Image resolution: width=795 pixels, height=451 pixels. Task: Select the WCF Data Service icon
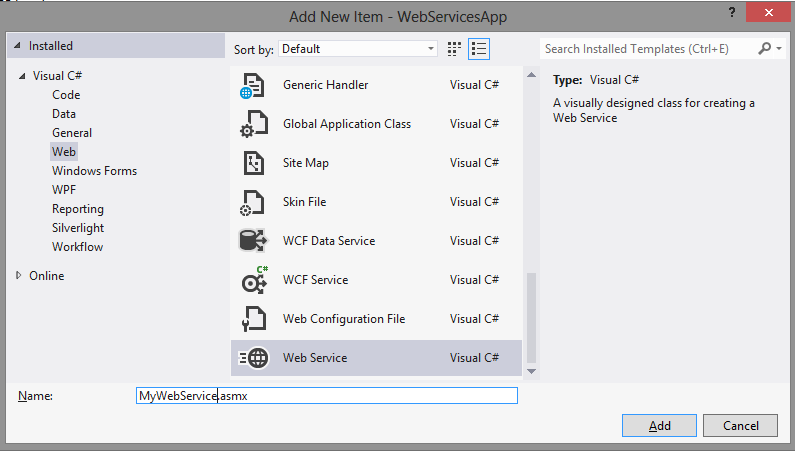252,241
